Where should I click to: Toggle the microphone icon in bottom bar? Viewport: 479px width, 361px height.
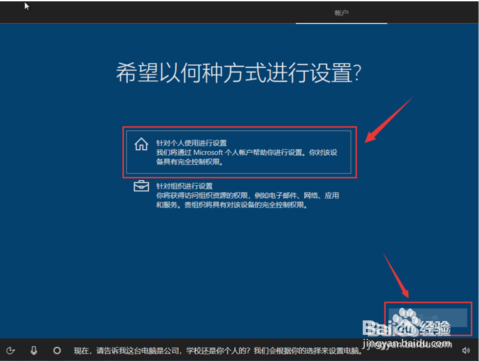click(x=34, y=350)
